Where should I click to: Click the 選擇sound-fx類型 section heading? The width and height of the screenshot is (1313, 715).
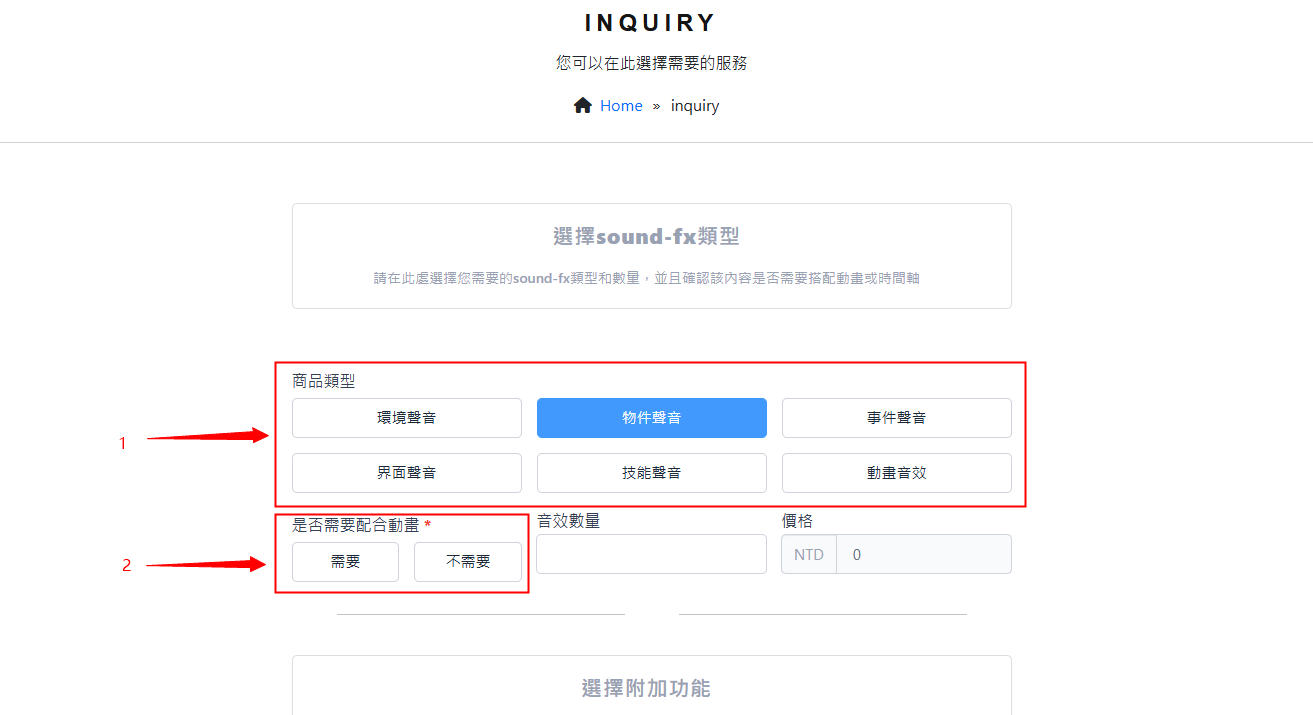pyautogui.click(x=646, y=237)
